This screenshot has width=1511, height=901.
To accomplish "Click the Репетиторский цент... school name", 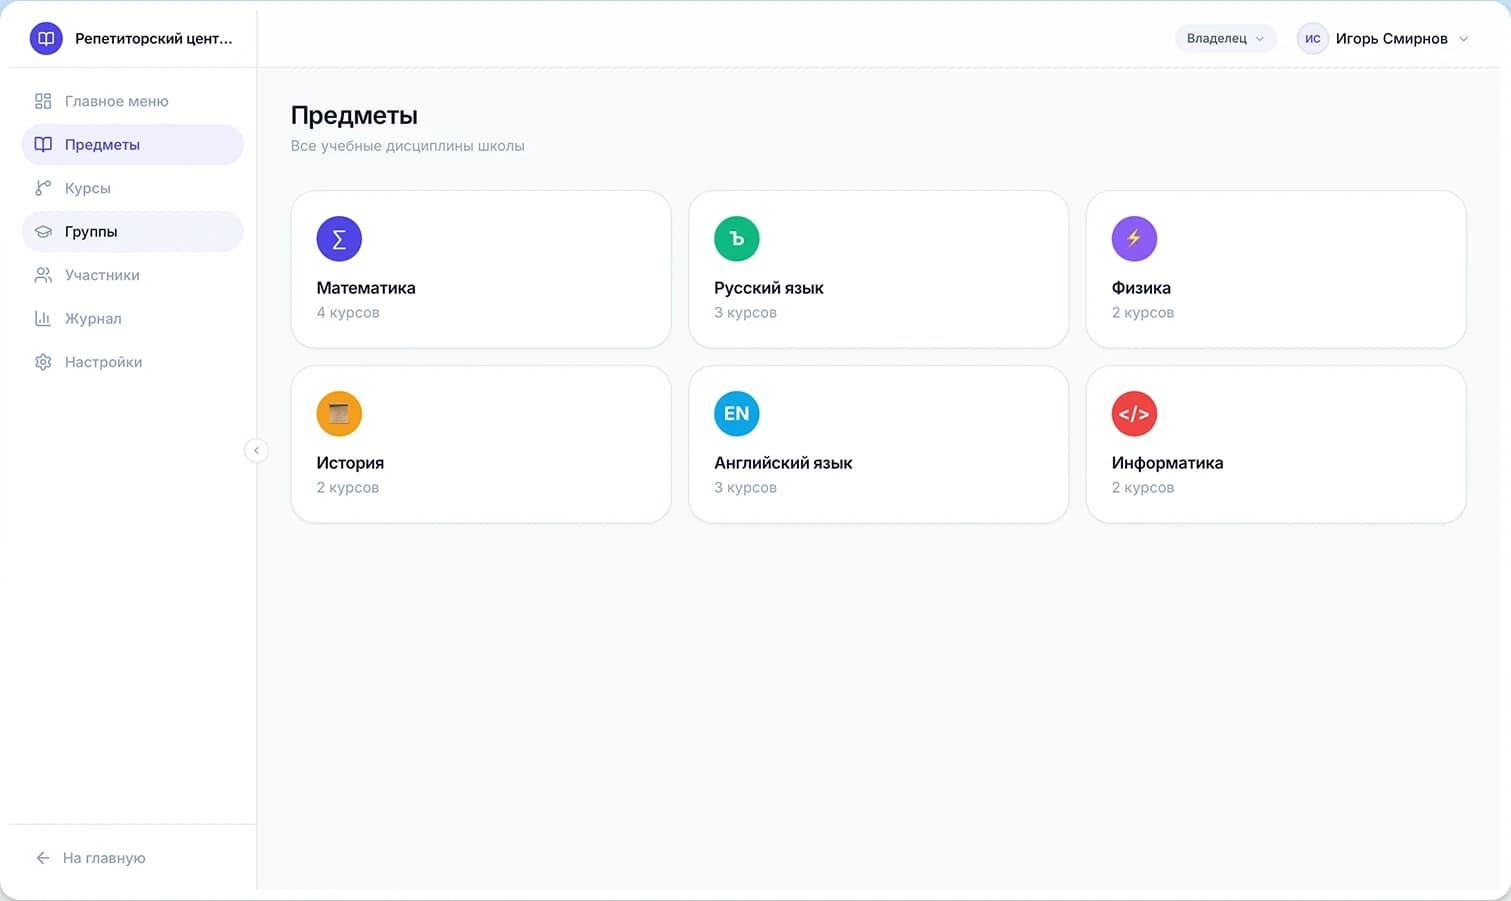I will 154,39.
